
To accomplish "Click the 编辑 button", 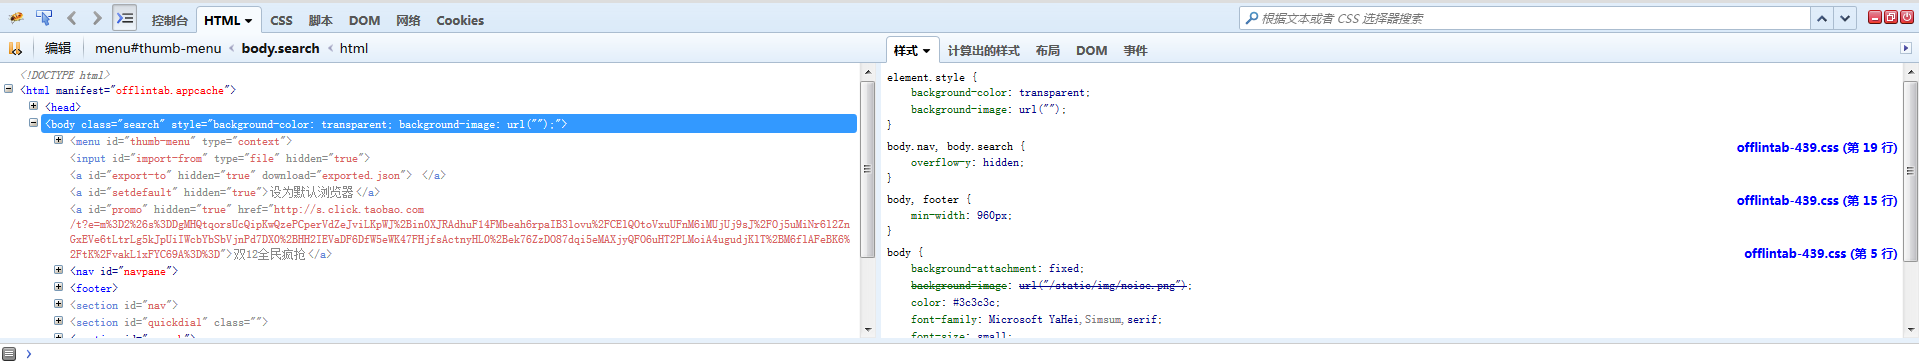I will (x=58, y=48).
